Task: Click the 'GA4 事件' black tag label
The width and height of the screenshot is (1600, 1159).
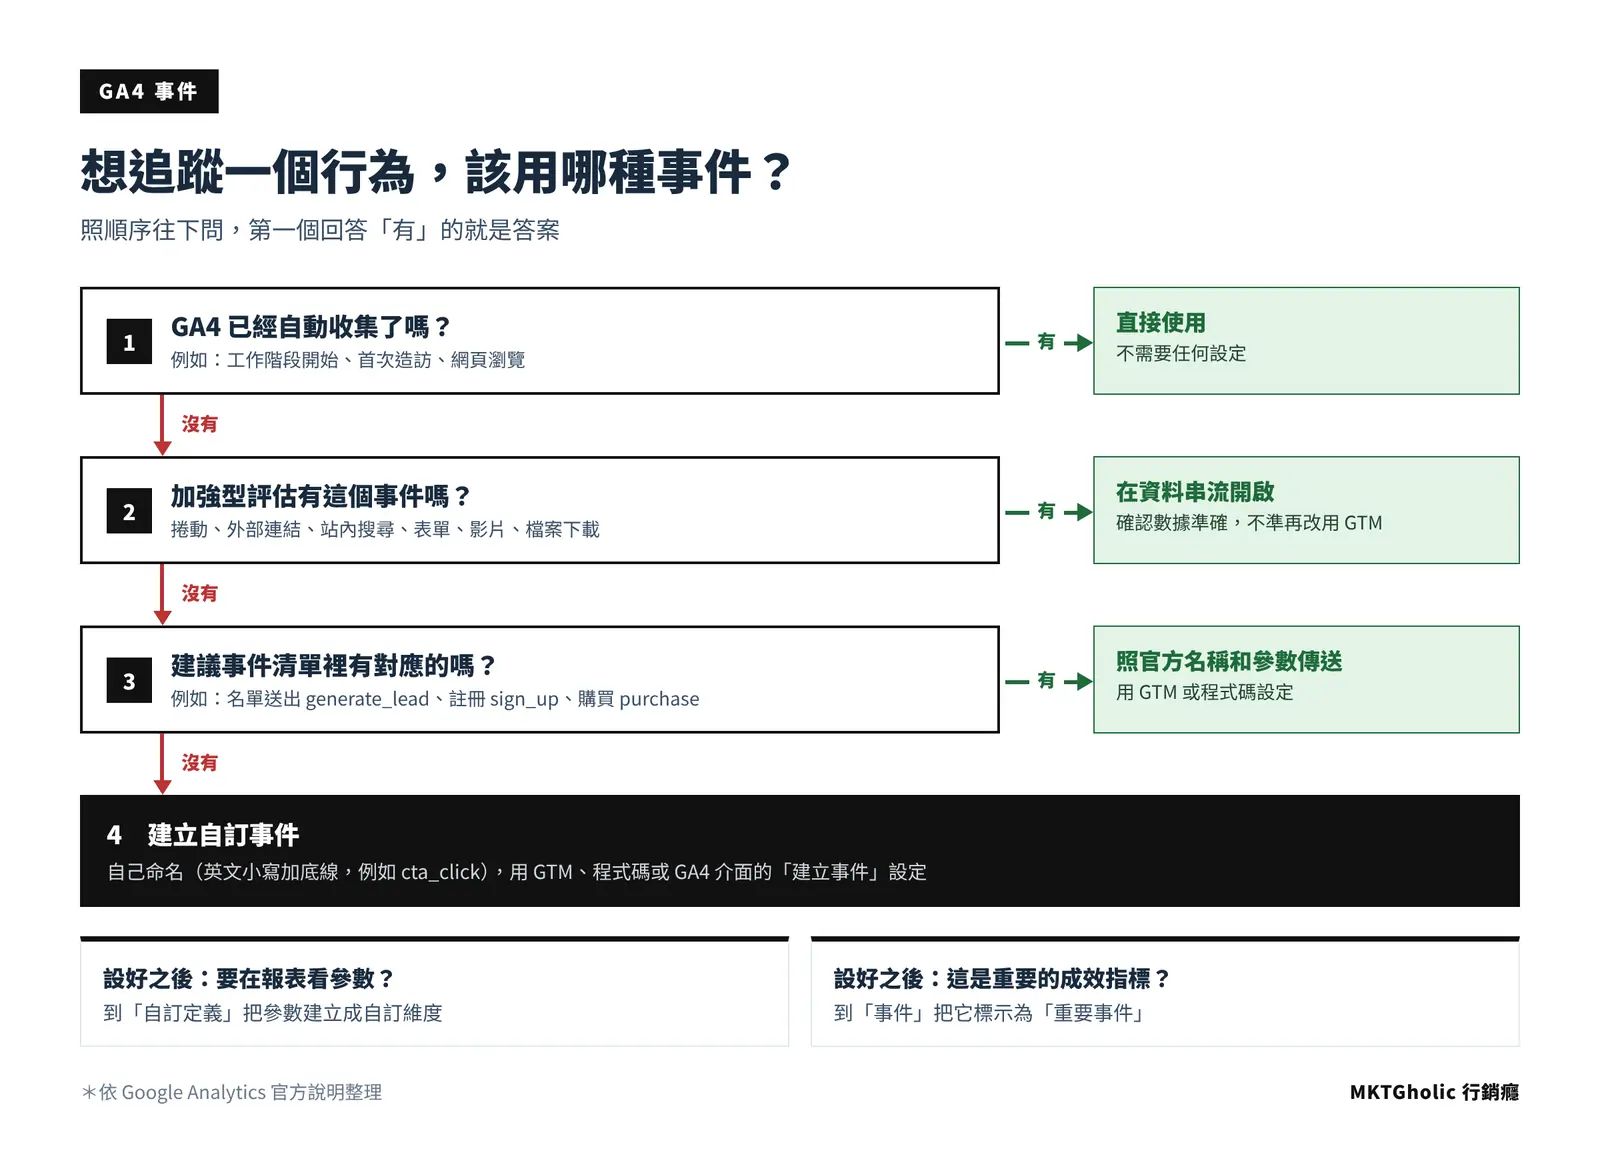Action: (x=149, y=91)
